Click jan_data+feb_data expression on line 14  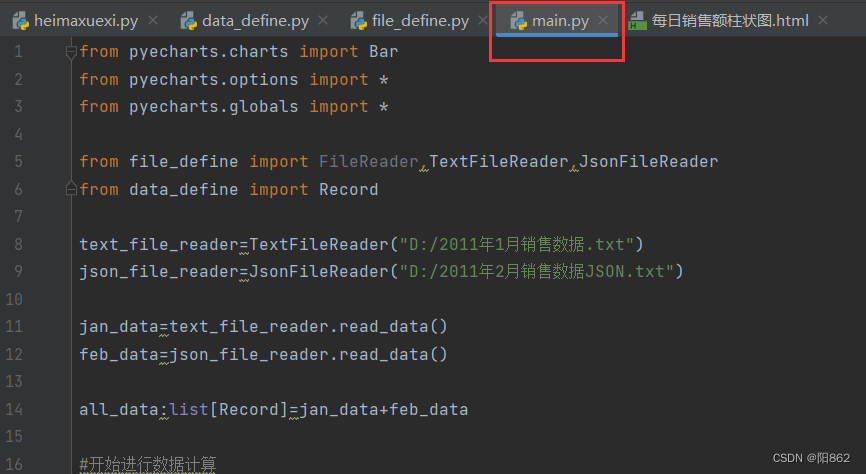pyautogui.click(x=384, y=409)
